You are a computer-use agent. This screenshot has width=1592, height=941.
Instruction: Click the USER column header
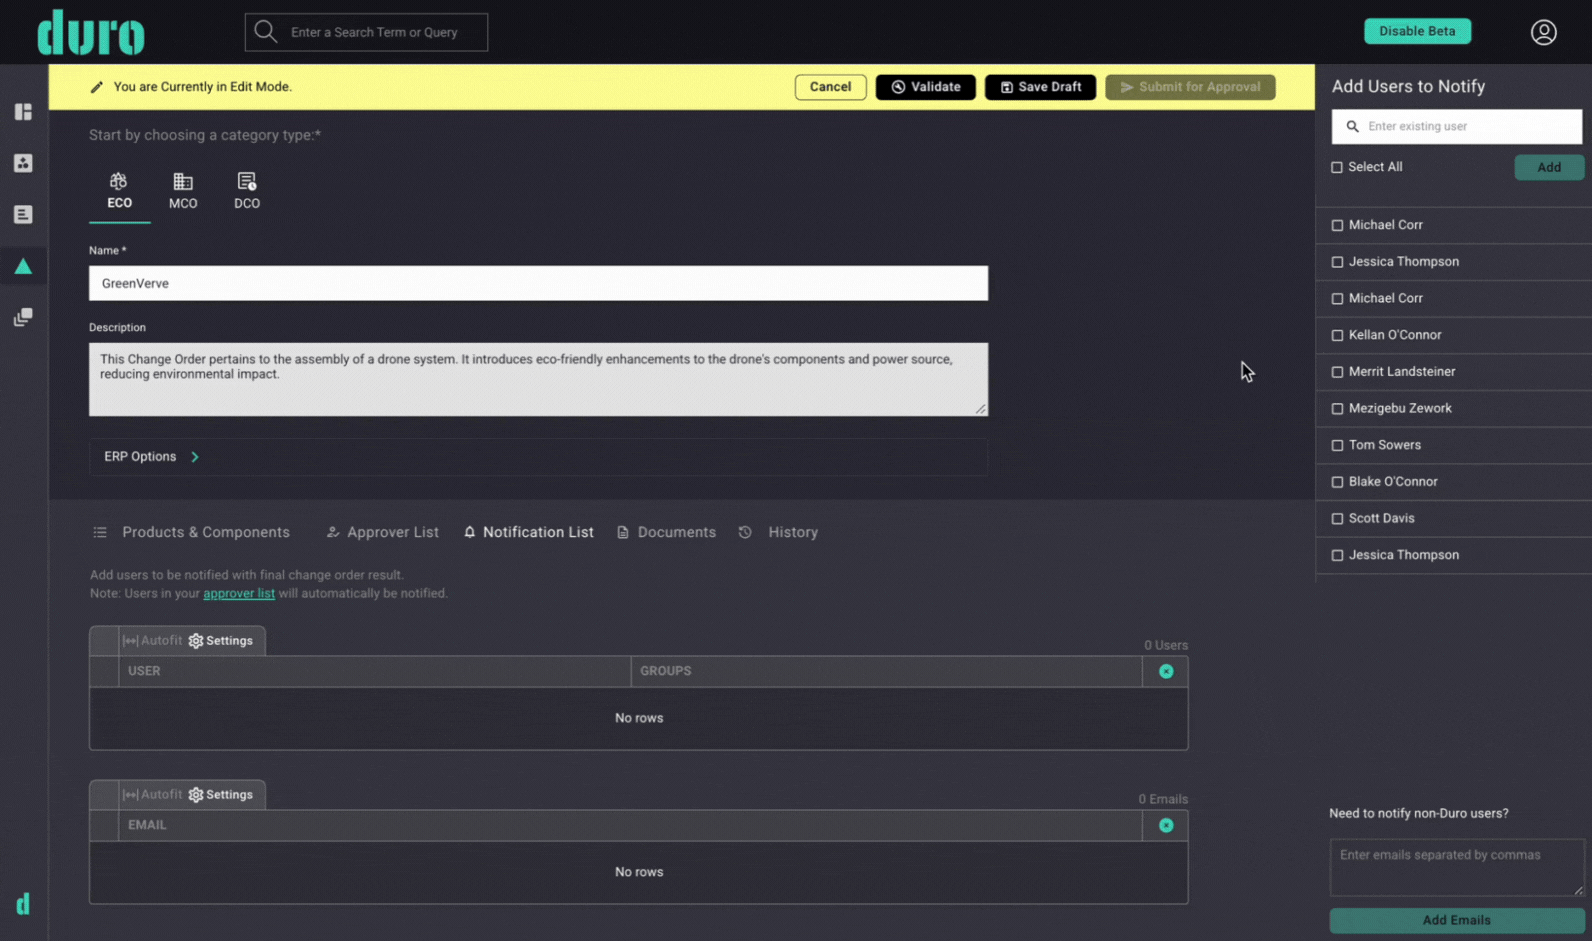374,672
